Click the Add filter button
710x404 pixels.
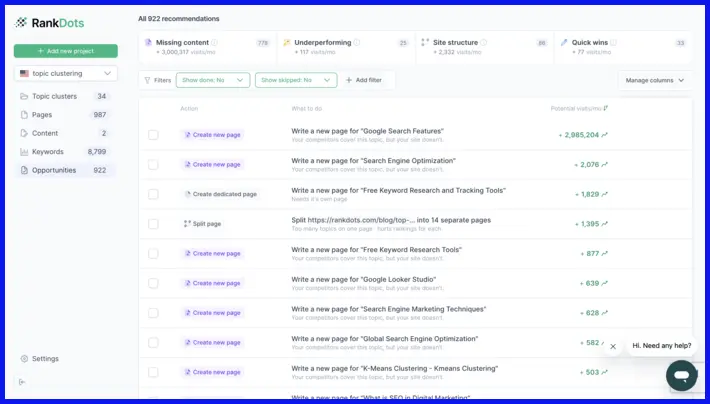click(364, 80)
